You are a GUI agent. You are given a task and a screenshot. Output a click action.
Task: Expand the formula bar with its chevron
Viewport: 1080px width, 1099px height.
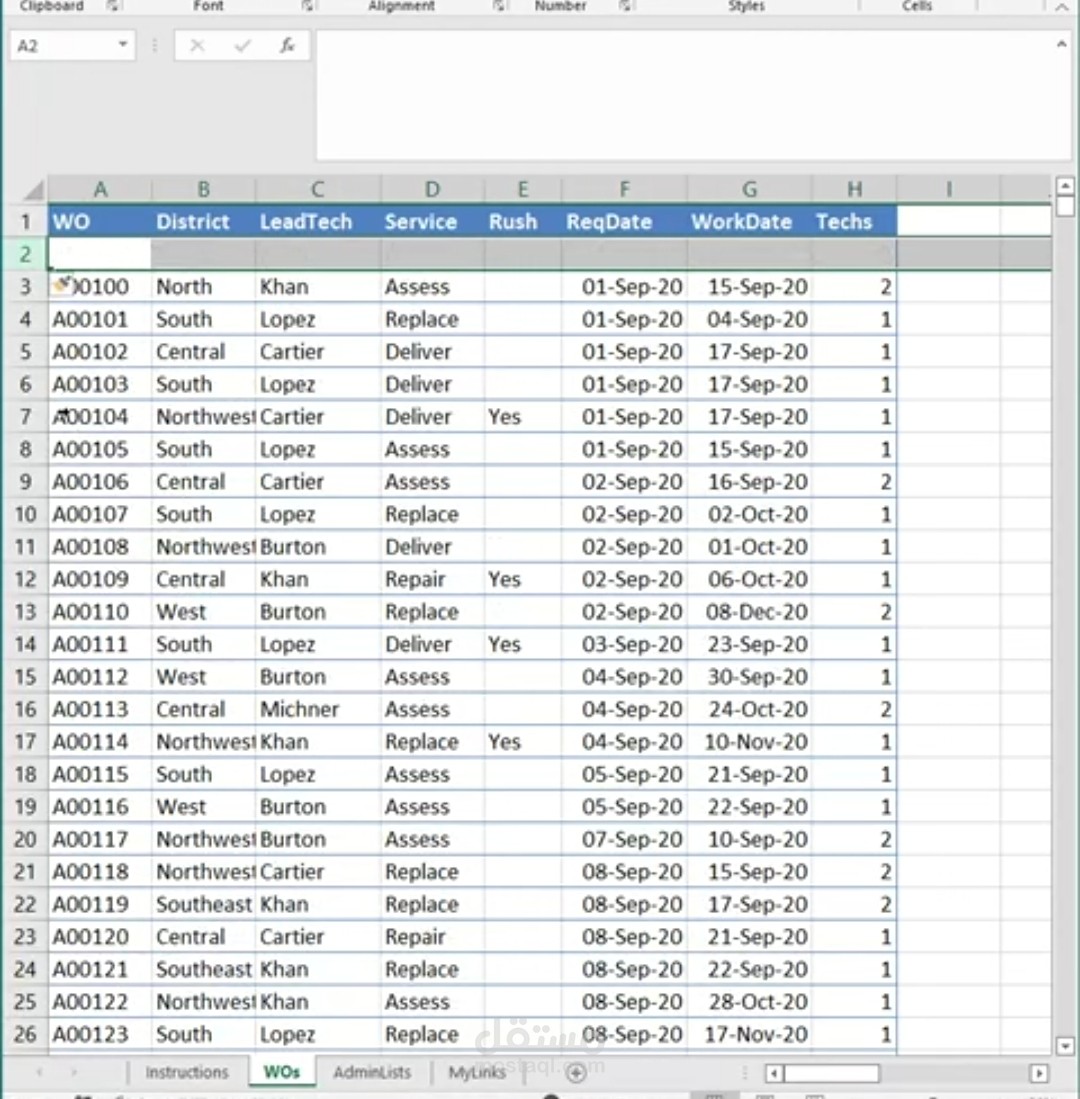click(x=1061, y=44)
